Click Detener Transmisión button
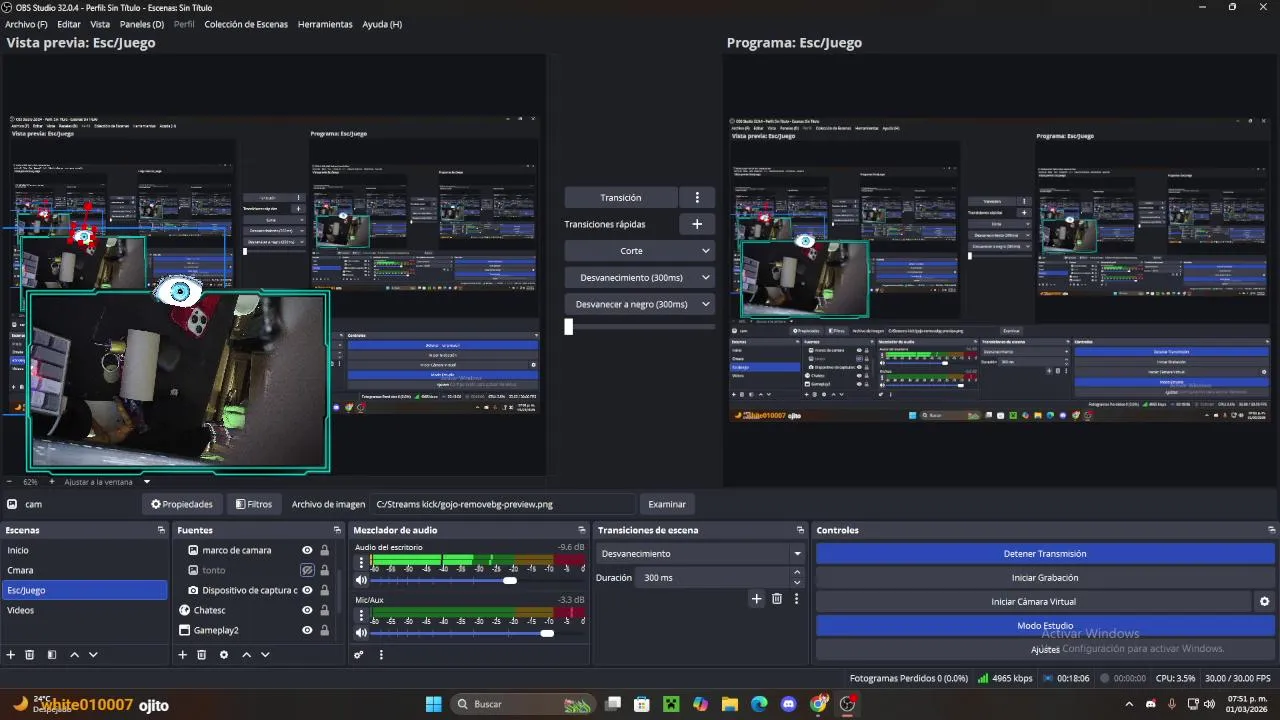Viewport: 1280px width, 720px height. pos(1045,554)
